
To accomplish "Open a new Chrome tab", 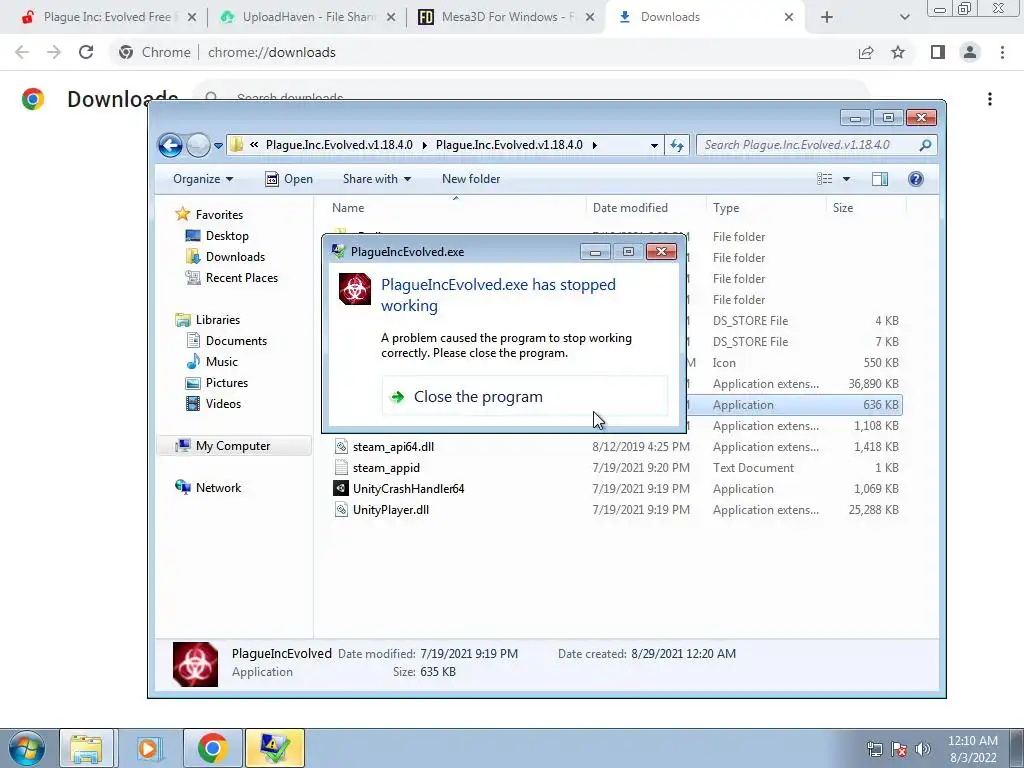I will point(827,17).
